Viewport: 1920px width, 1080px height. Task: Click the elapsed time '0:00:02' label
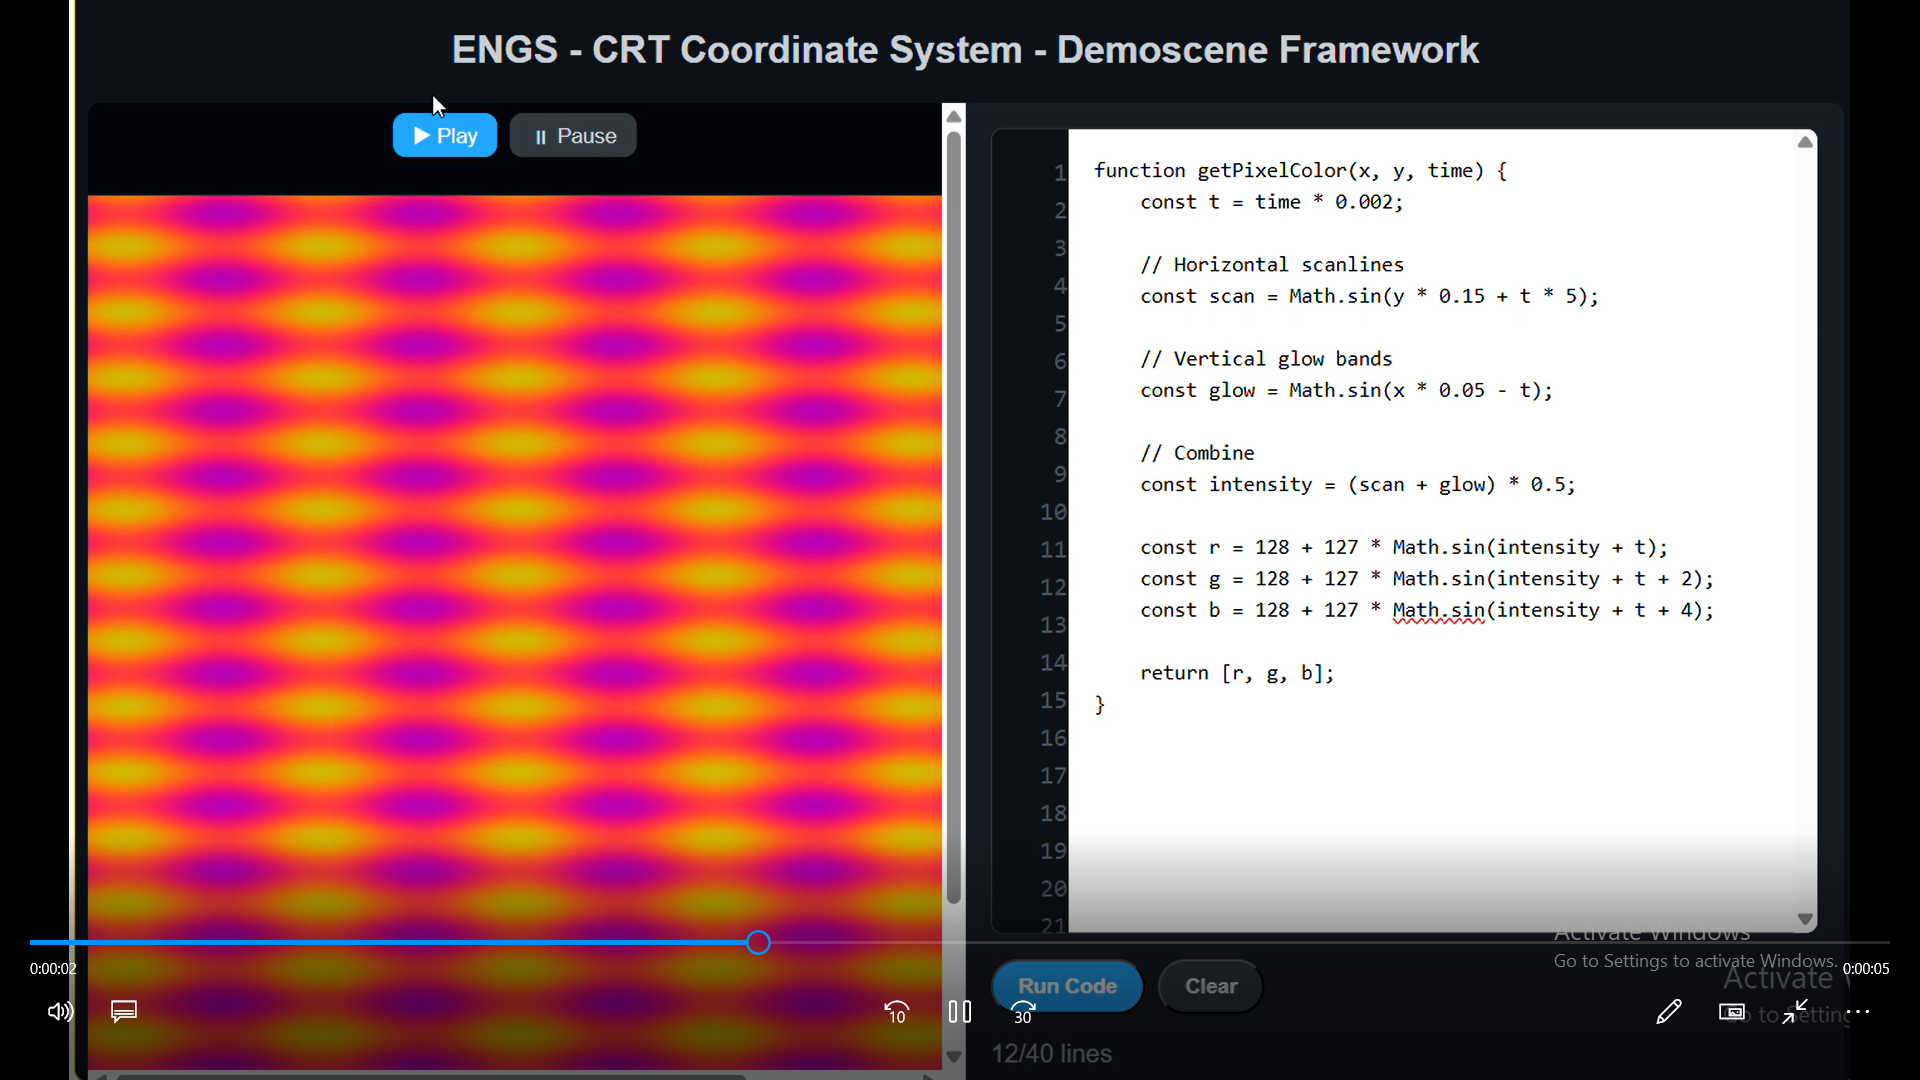53,969
